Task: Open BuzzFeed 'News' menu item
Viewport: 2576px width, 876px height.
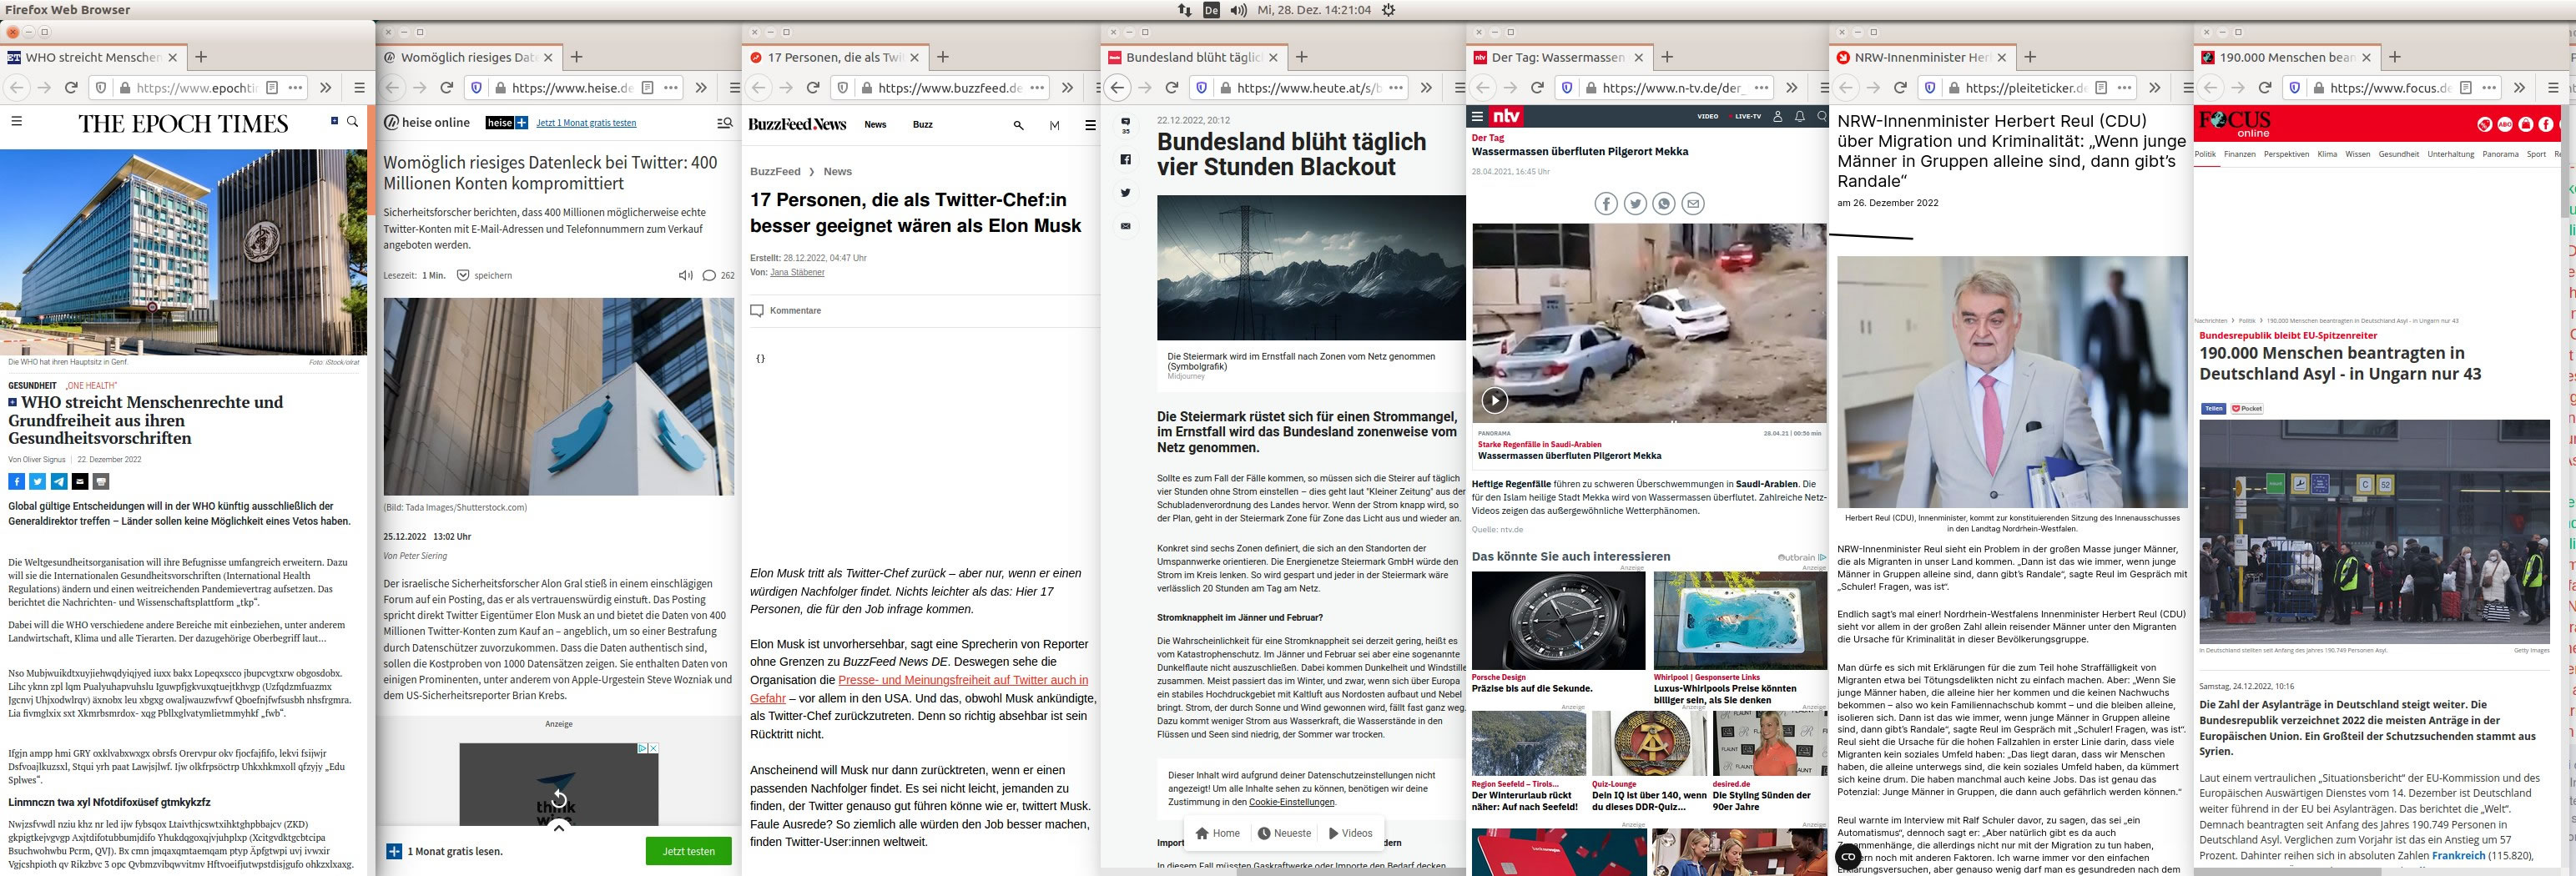Action: coord(875,125)
